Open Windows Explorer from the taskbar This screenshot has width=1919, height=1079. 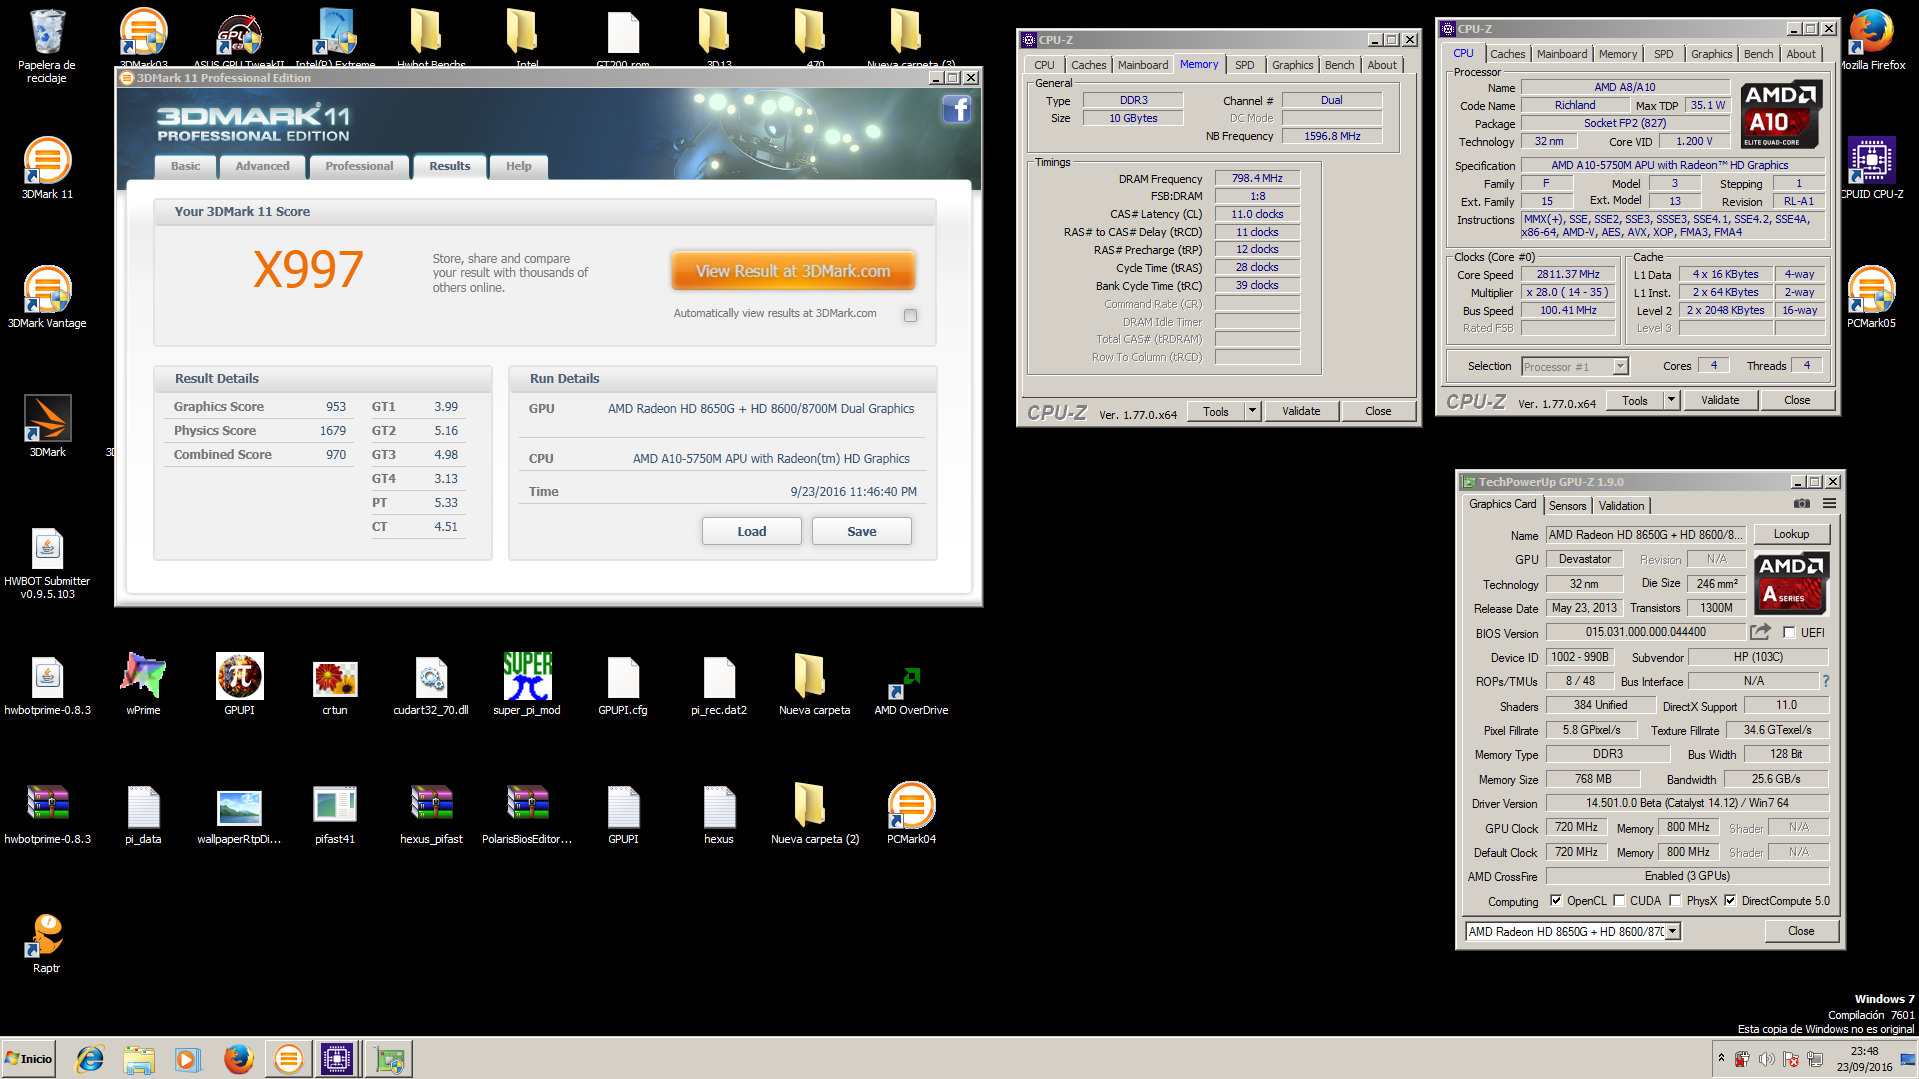click(x=139, y=1059)
